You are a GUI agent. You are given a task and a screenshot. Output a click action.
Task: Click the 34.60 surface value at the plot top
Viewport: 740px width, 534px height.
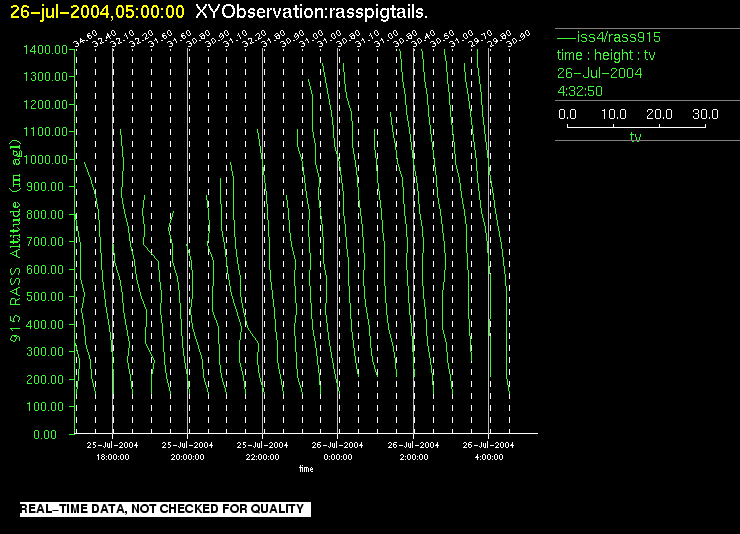pyautogui.click(x=85, y=39)
